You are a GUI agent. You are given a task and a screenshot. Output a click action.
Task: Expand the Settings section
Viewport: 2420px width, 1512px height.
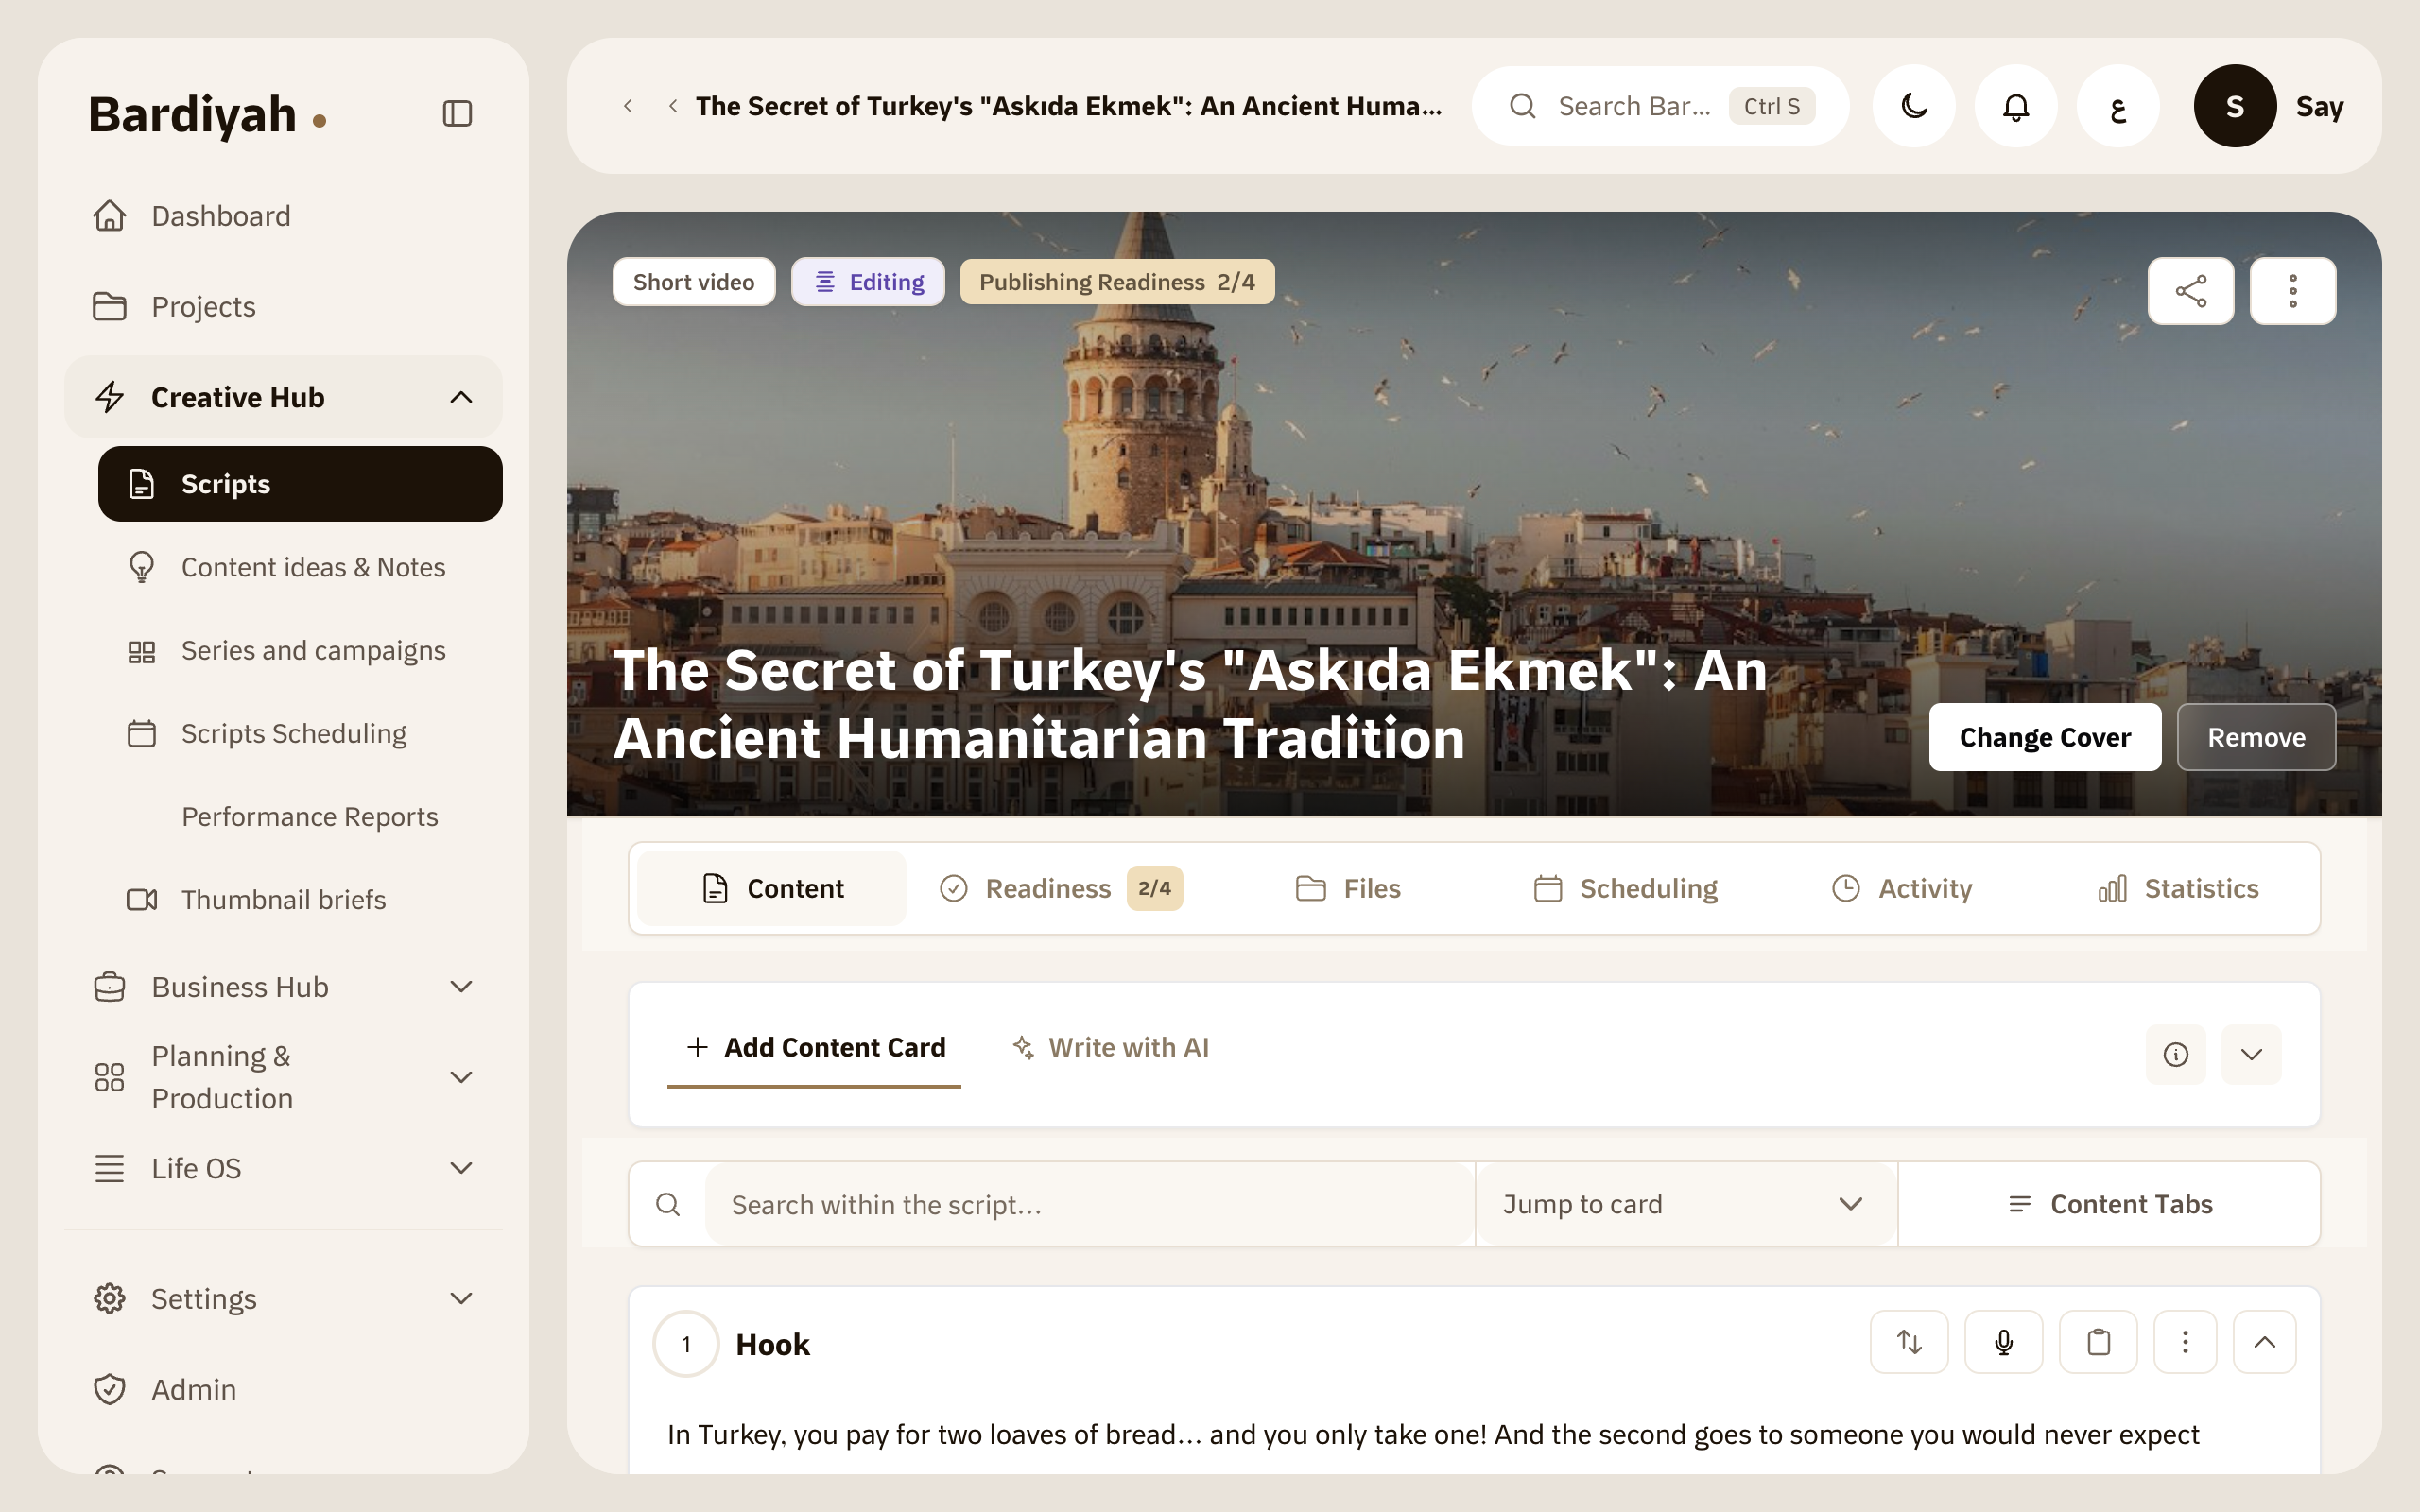click(x=283, y=1298)
